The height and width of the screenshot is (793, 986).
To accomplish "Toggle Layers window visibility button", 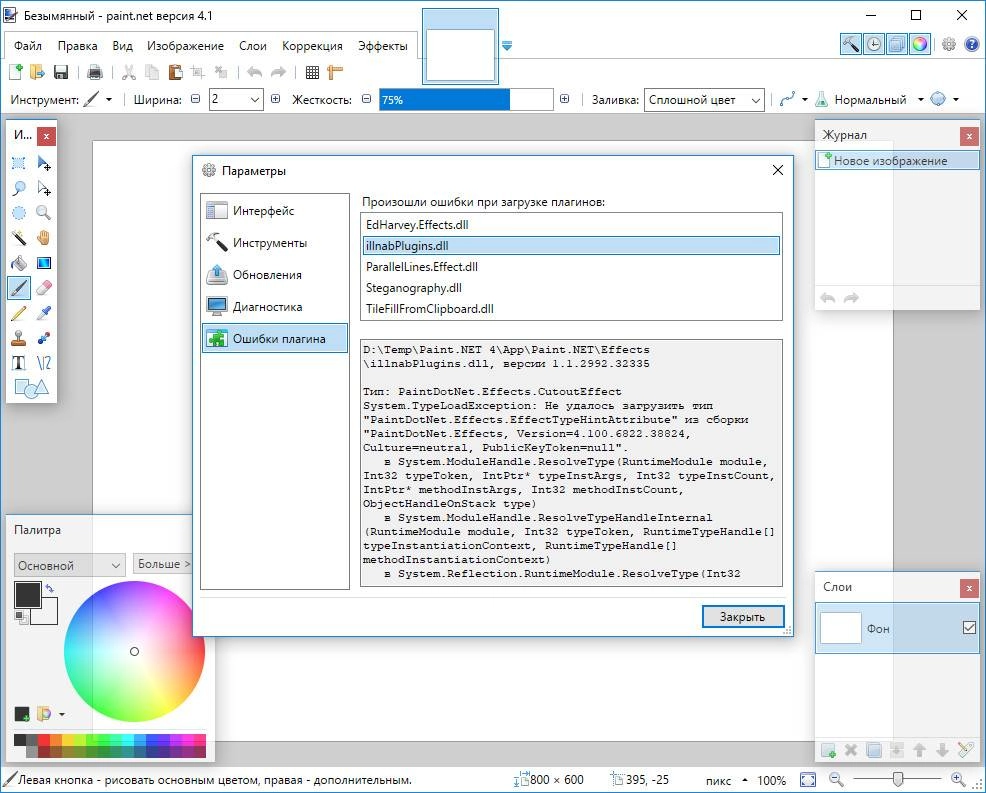I will [x=897, y=44].
